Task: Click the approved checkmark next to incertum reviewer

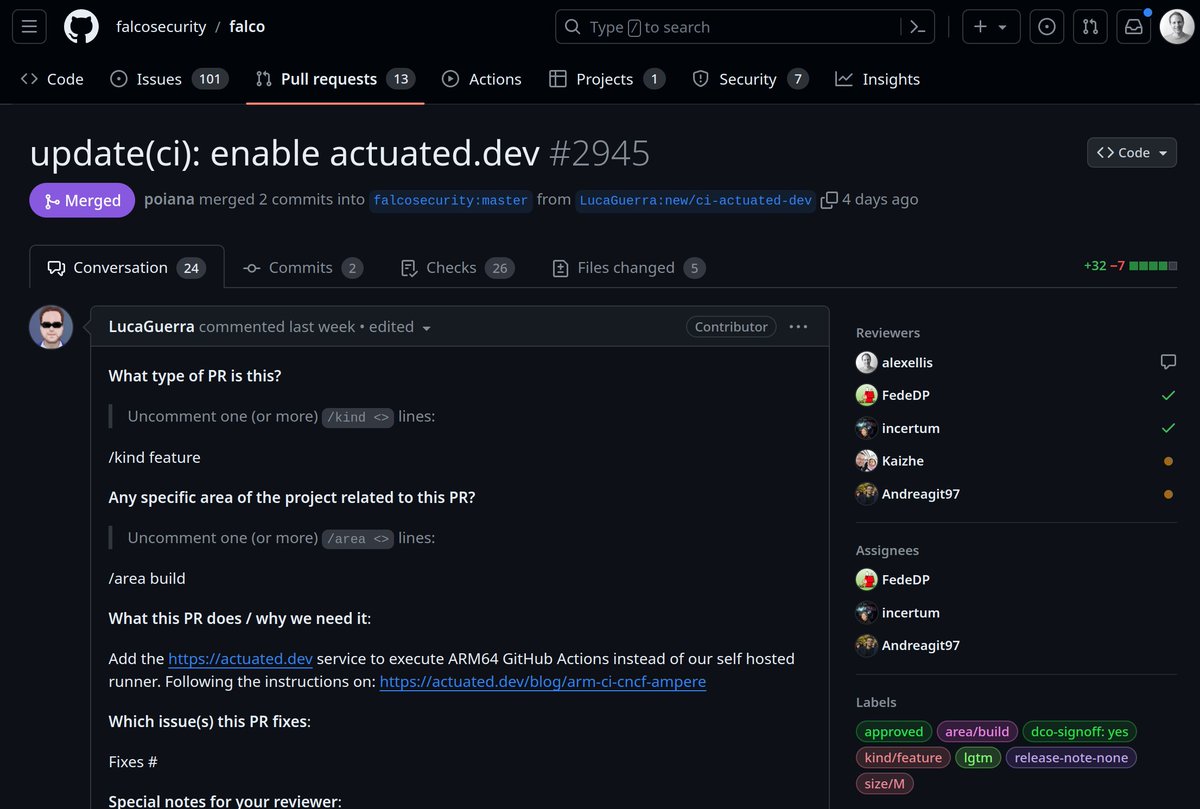Action: click(x=1168, y=428)
